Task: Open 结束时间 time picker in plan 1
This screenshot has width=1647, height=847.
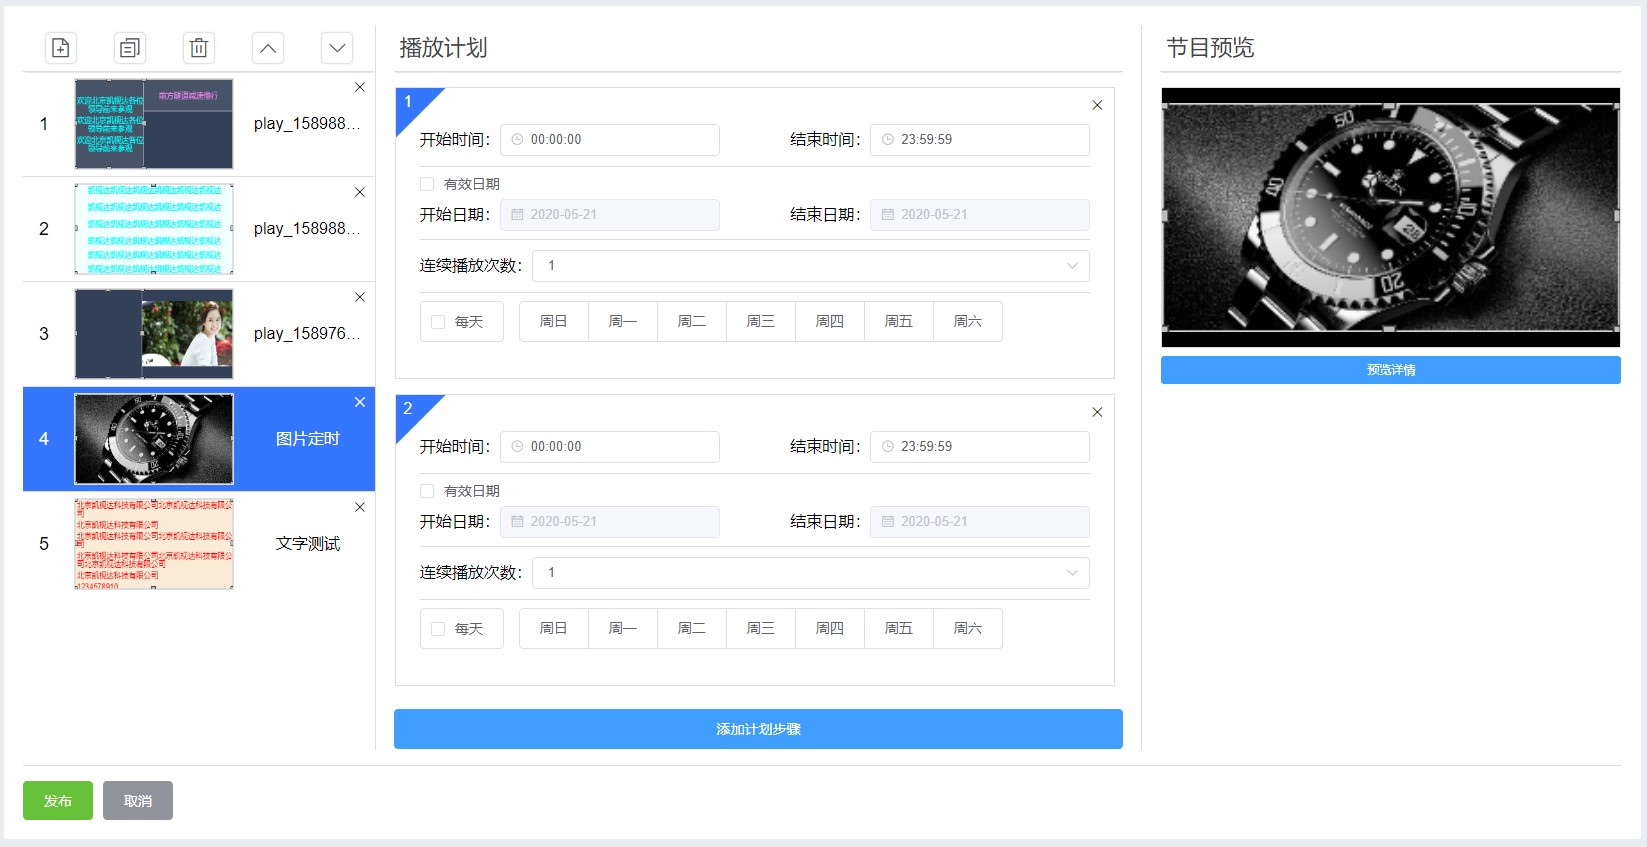Action: point(979,140)
